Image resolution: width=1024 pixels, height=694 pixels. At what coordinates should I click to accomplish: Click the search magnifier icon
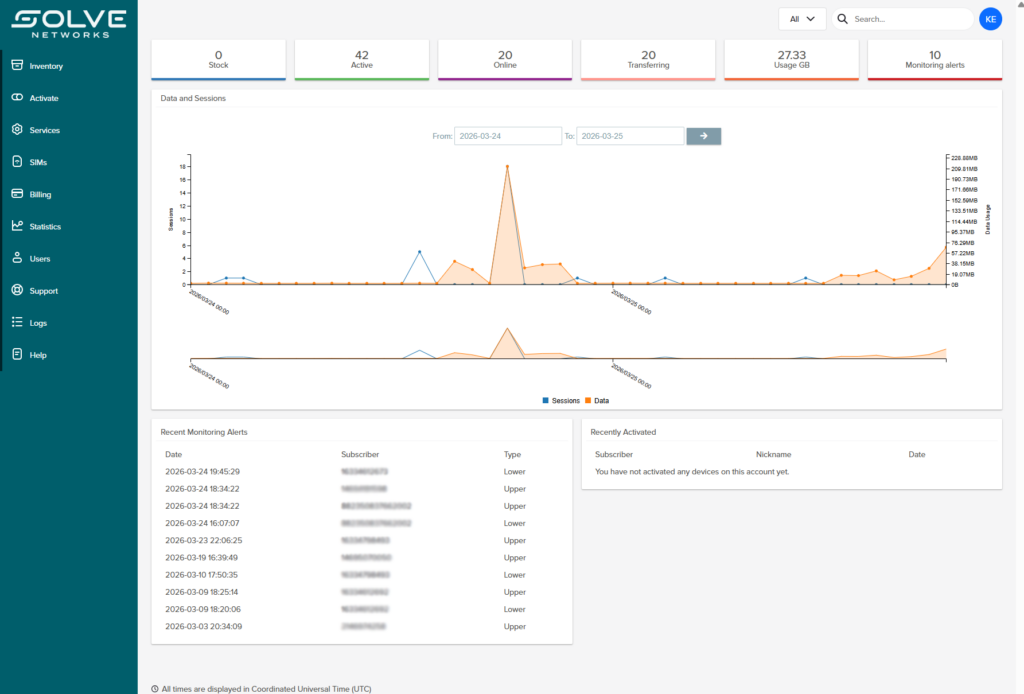[x=842, y=19]
